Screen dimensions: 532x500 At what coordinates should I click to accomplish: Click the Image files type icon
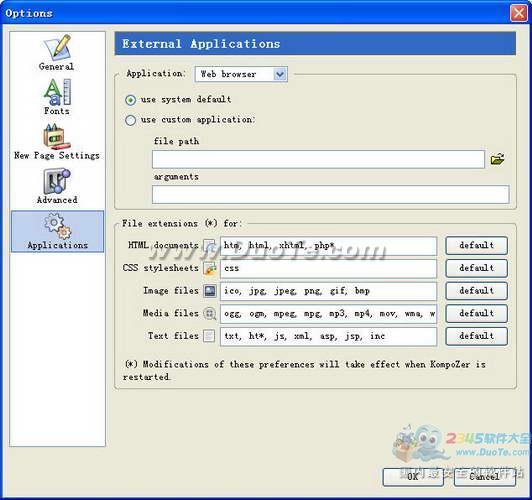209,291
